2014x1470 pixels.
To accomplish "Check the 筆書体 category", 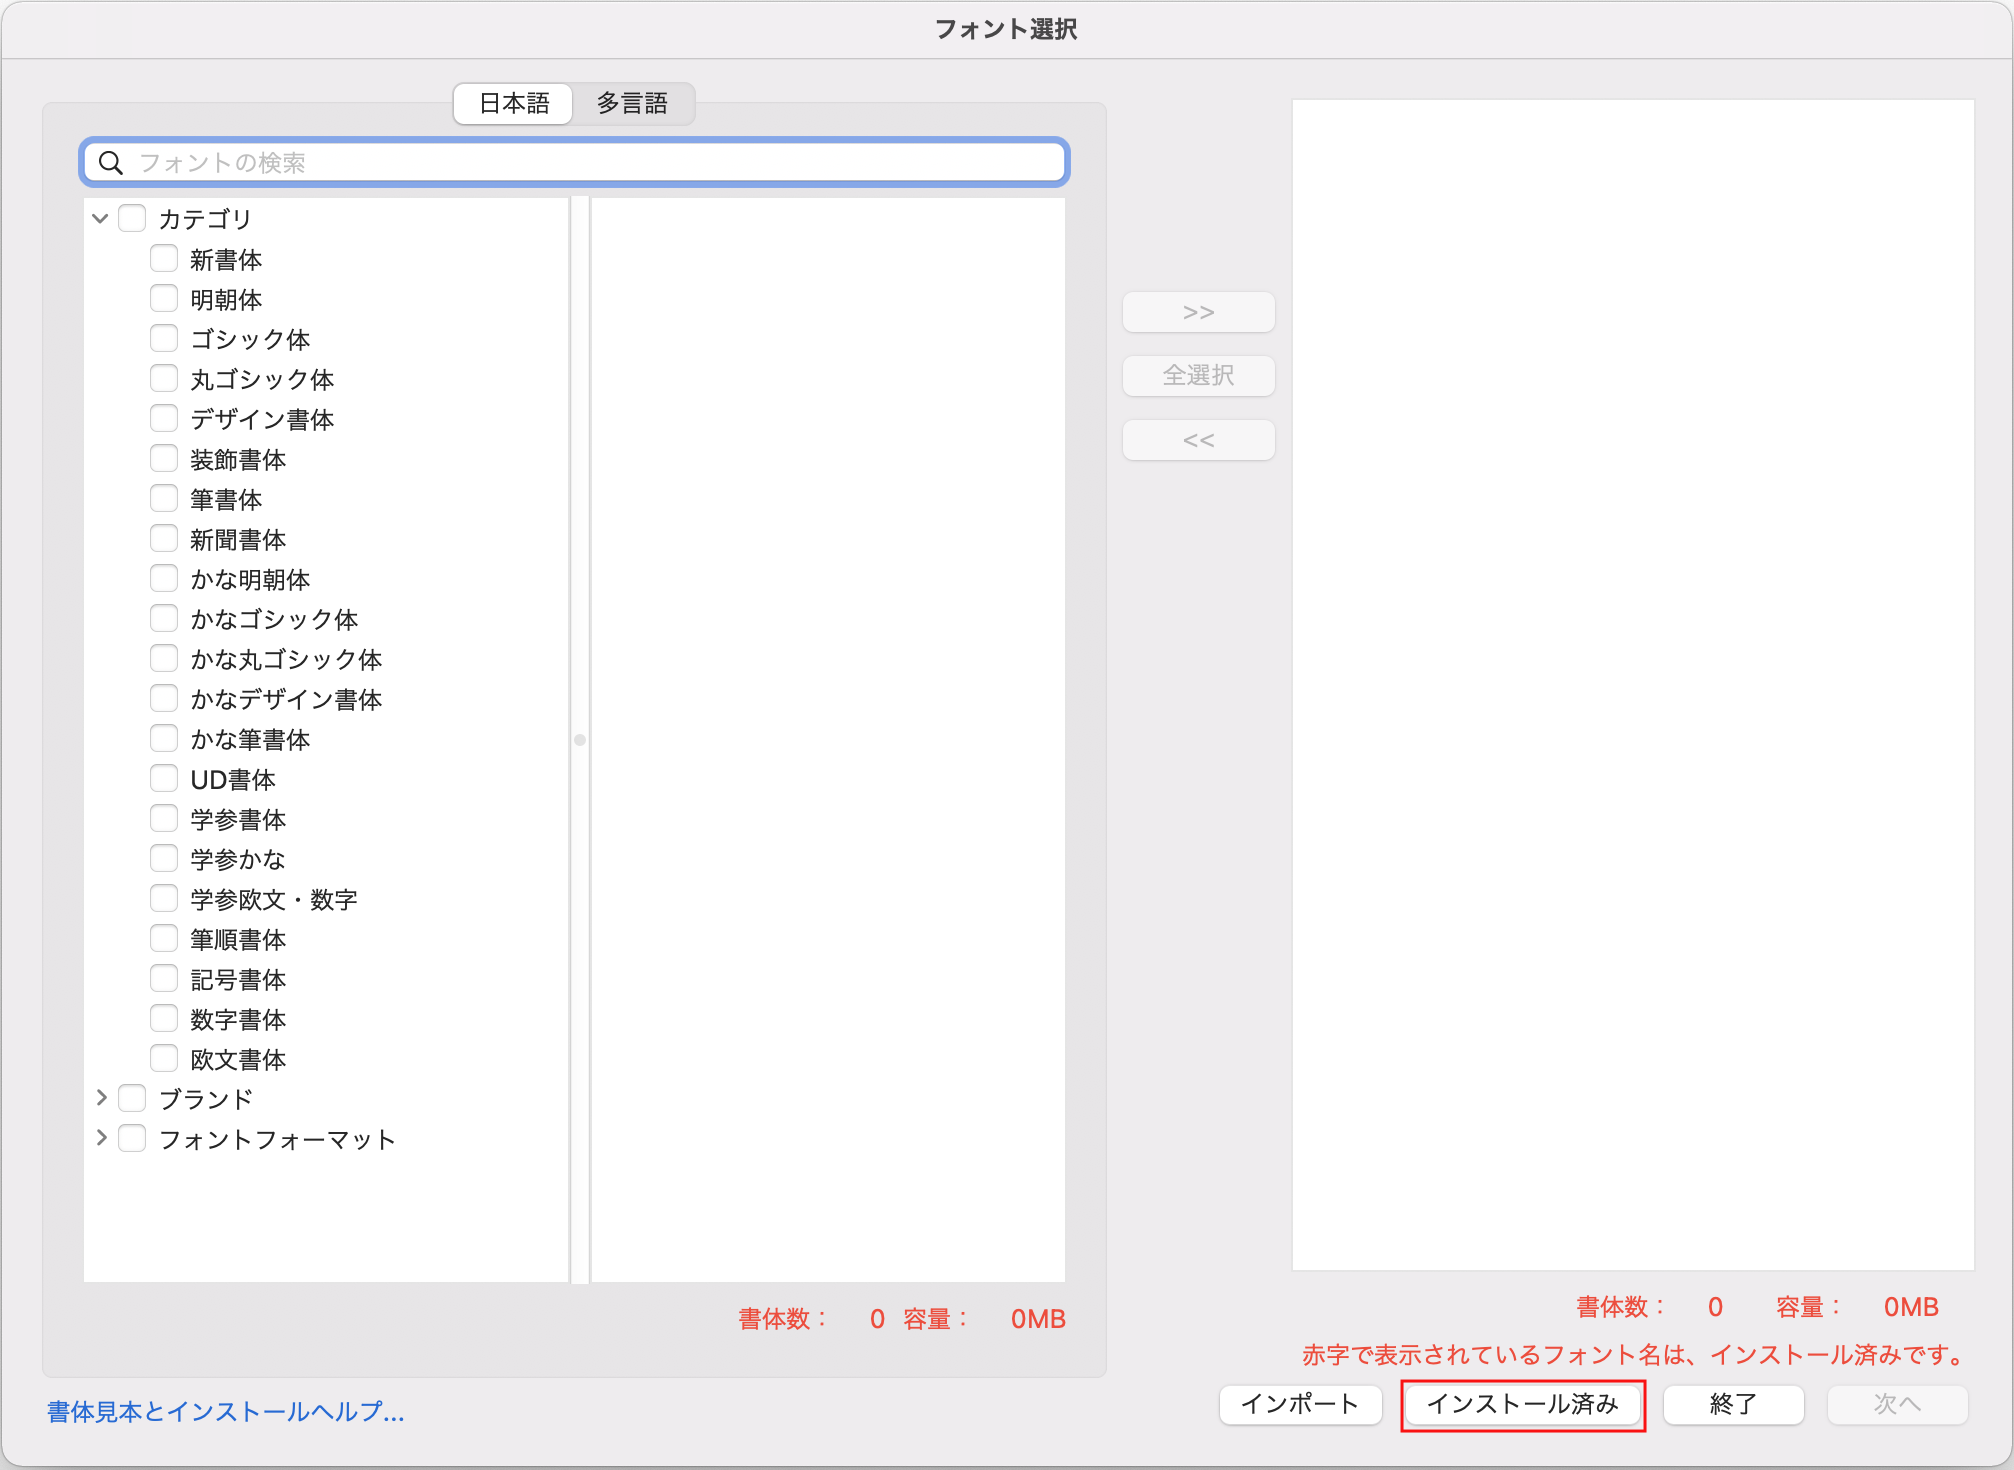I will point(164,498).
